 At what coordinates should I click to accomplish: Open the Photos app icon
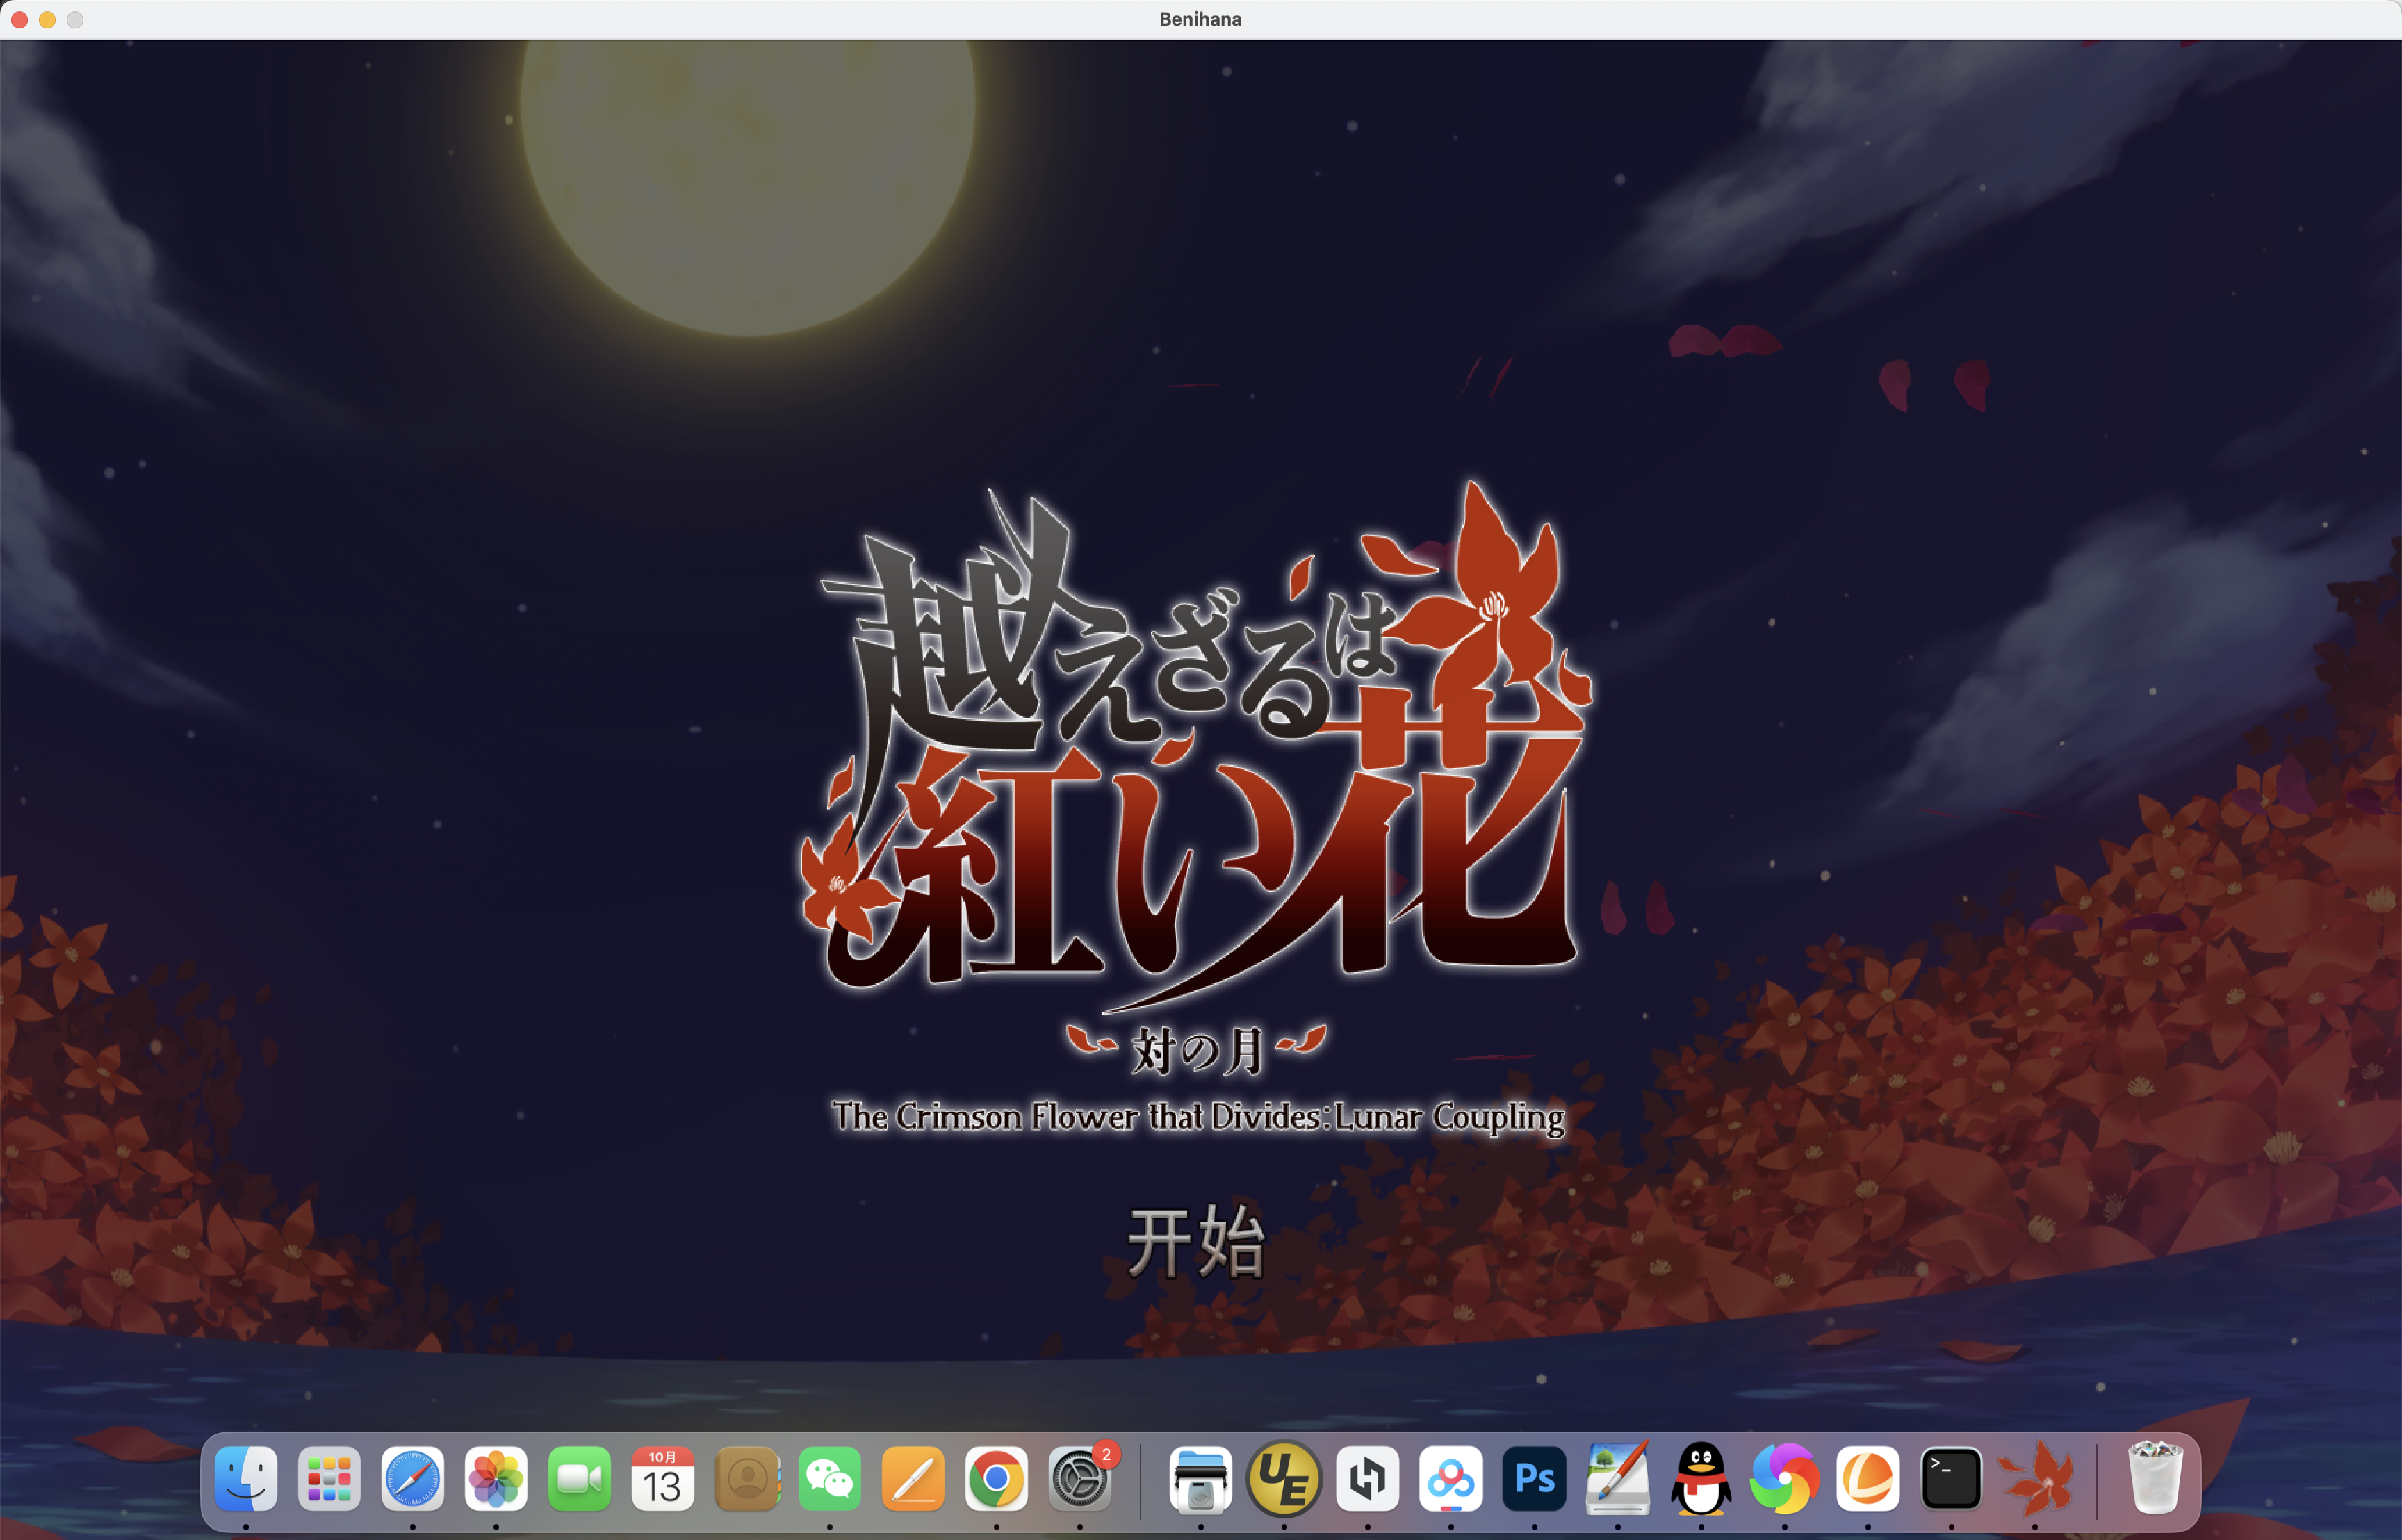[x=496, y=1478]
